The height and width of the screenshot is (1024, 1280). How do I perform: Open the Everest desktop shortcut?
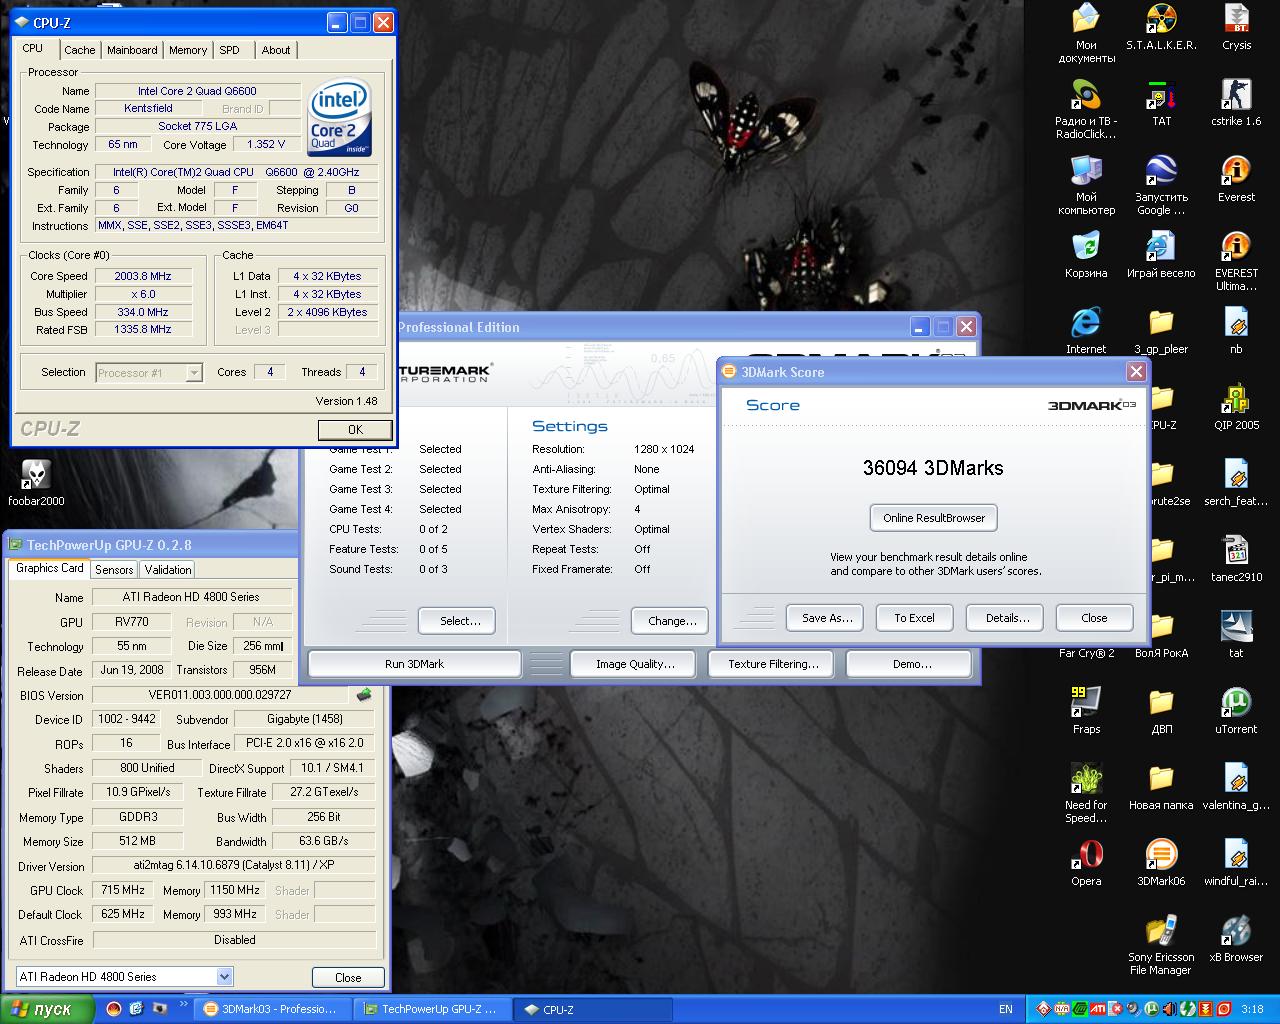click(x=1236, y=179)
